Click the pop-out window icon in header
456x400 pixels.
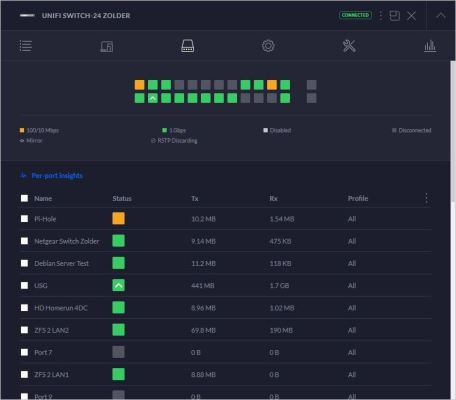tap(395, 16)
